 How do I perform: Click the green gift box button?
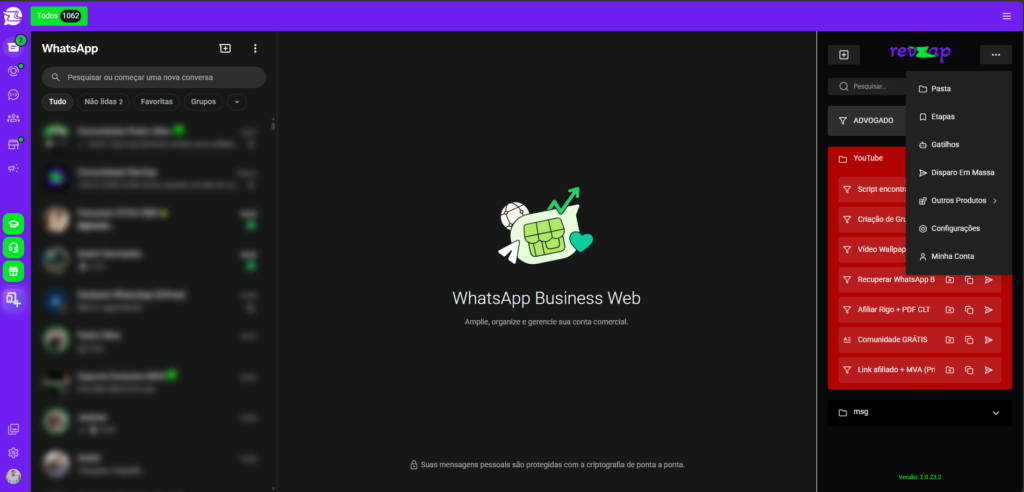[x=14, y=271]
